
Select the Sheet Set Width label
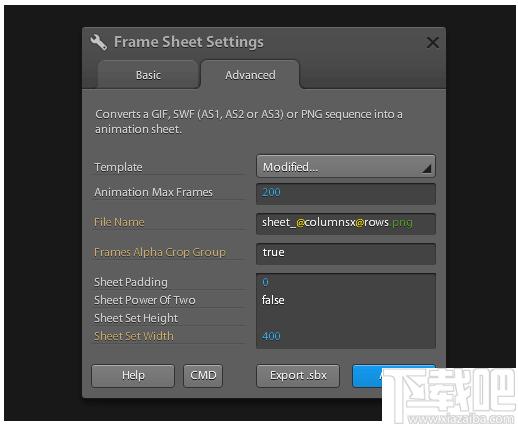tap(134, 336)
